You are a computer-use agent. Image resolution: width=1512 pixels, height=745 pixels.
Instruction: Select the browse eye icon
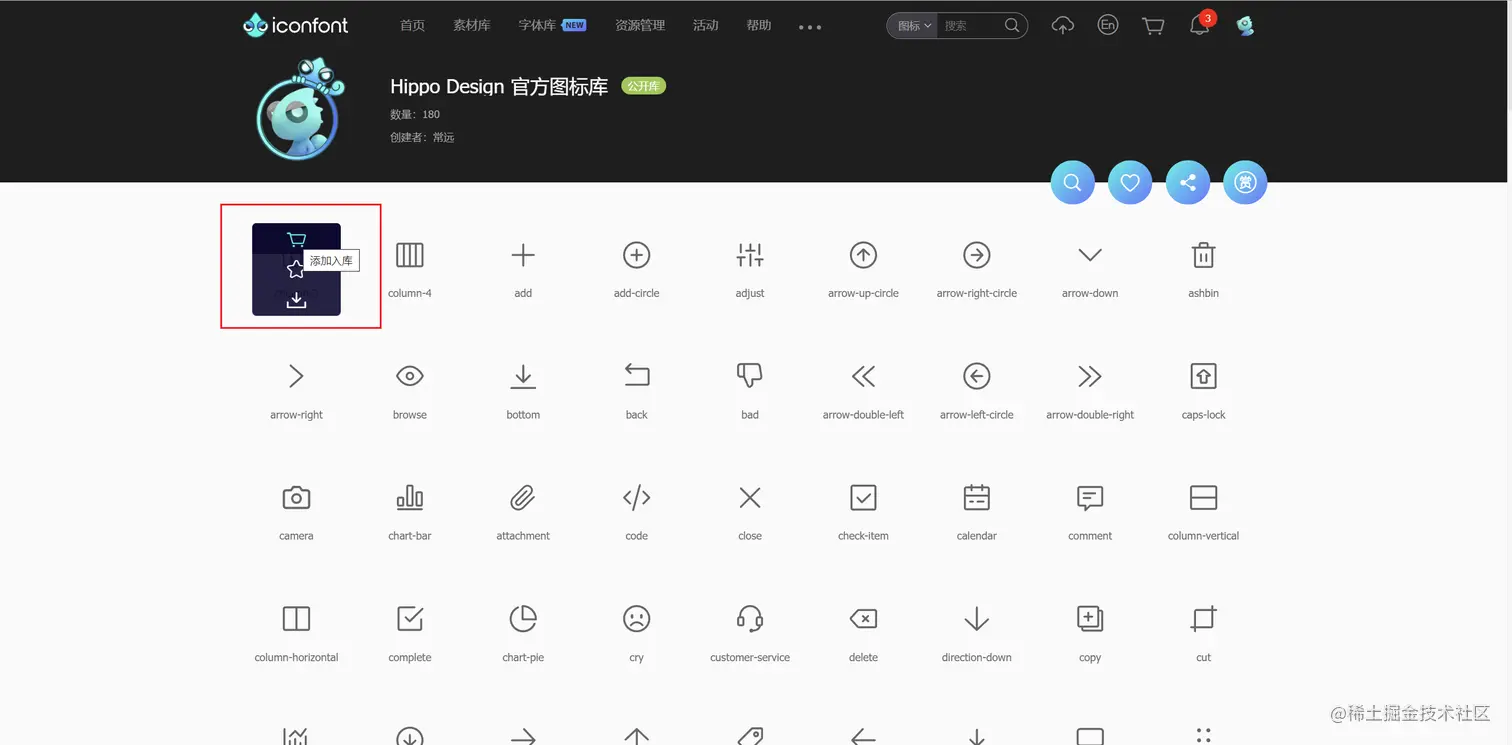pyautogui.click(x=410, y=376)
